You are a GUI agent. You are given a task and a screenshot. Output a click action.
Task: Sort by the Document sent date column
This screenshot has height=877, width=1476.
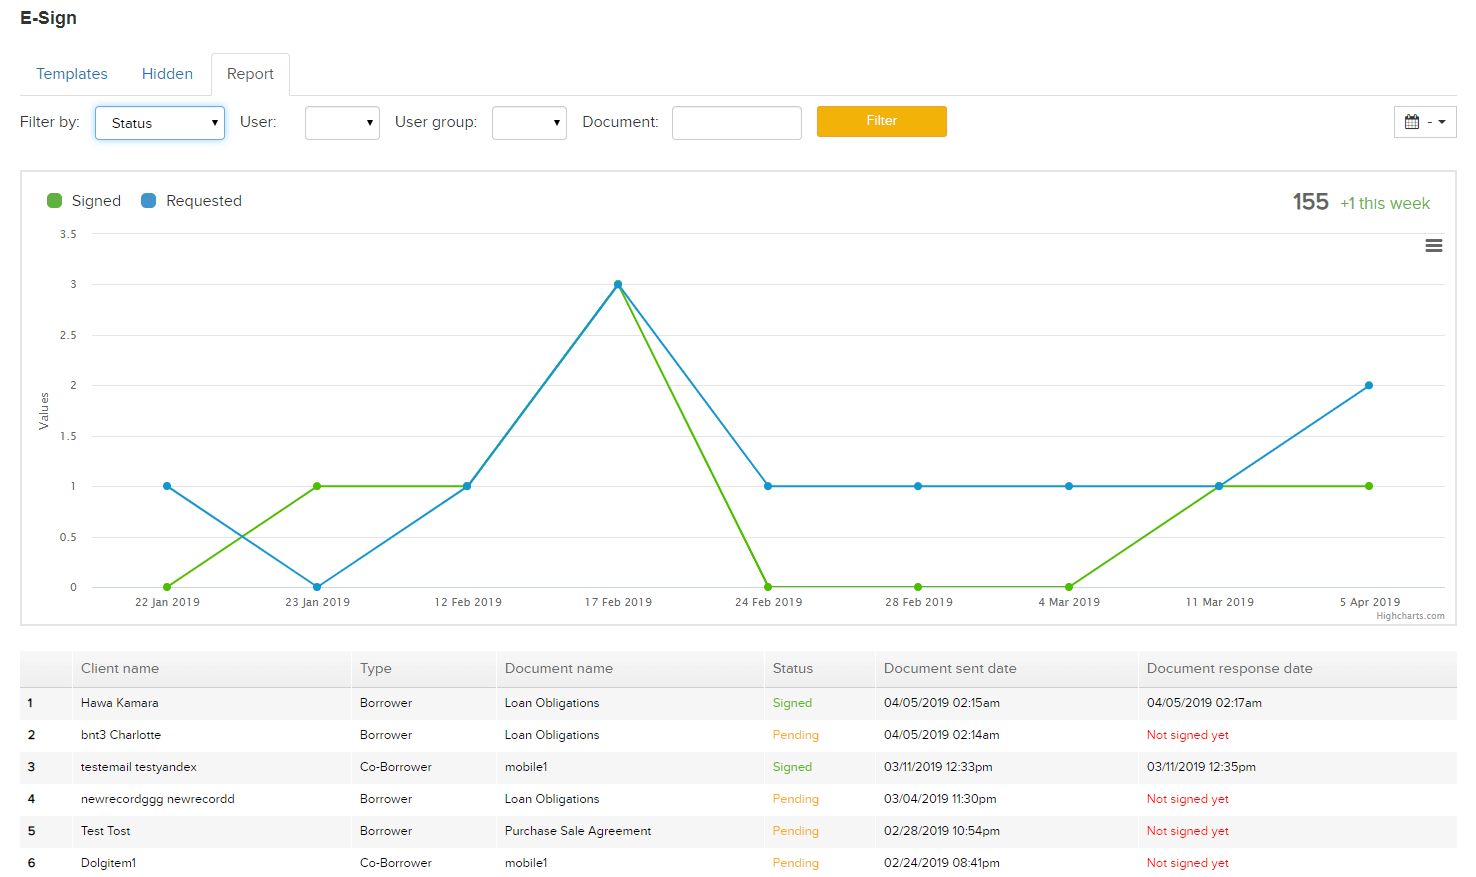pos(950,669)
